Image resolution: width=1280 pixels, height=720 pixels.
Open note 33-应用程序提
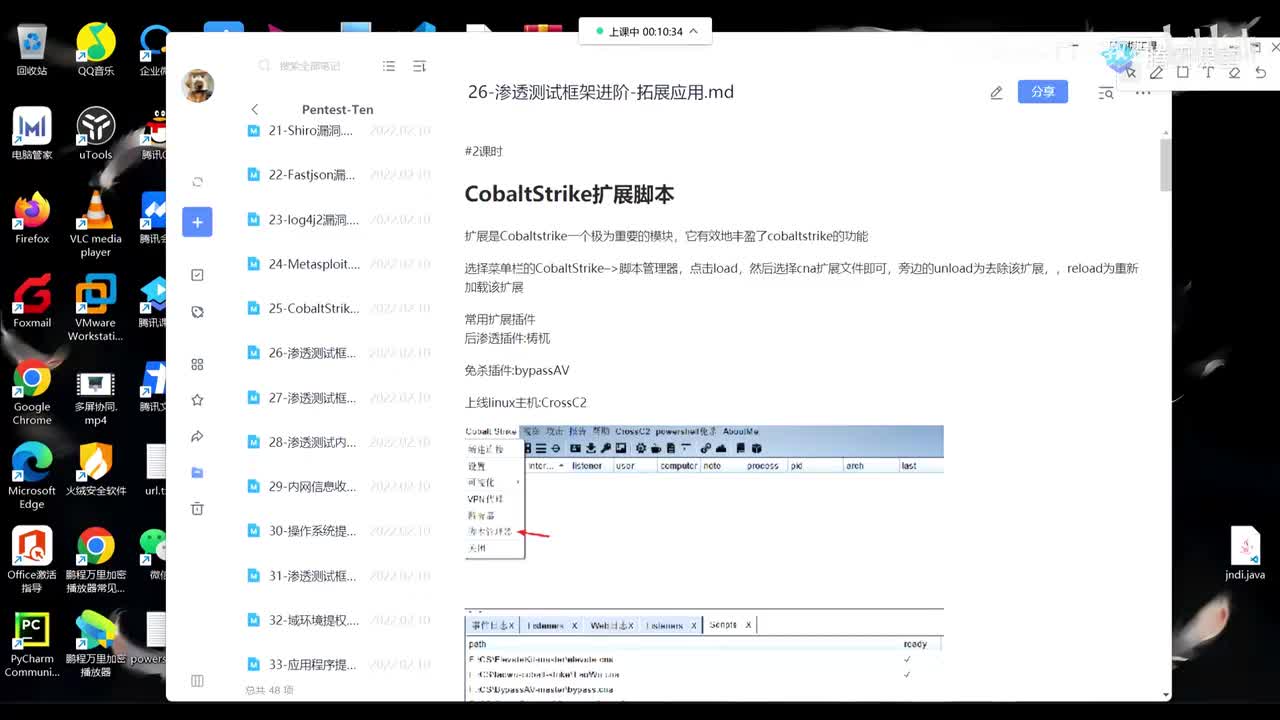[337, 664]
